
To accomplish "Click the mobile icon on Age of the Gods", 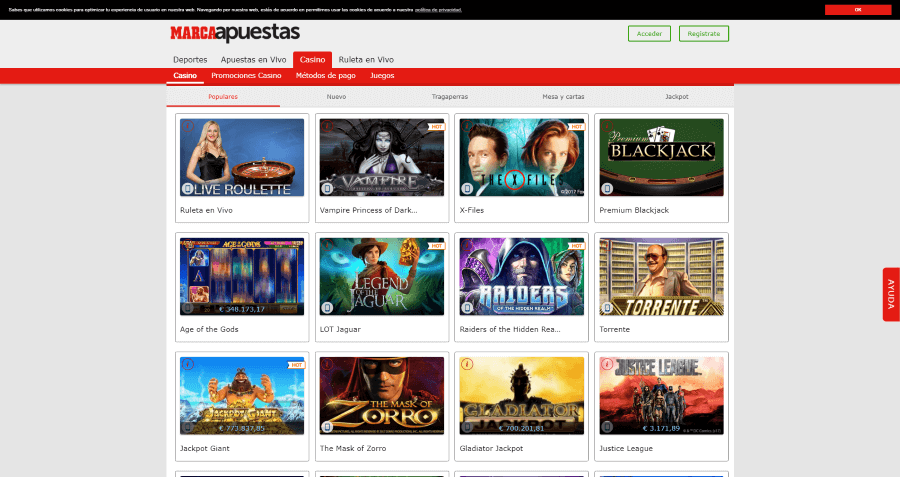I will [187, 308].
